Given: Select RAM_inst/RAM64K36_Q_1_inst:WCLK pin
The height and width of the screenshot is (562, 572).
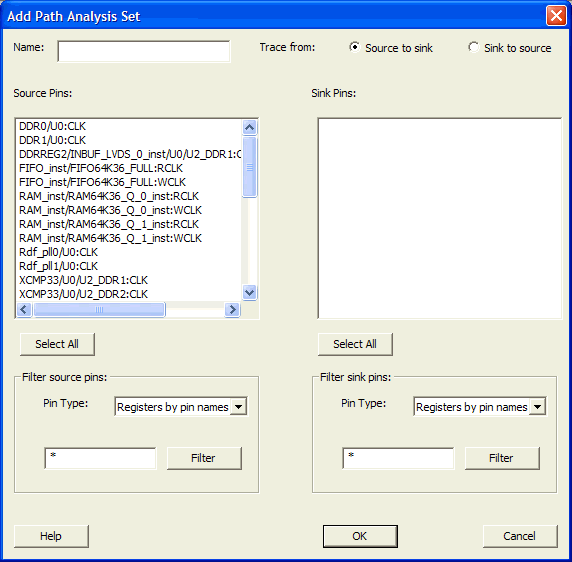Looking at the screenshot, I should pyautogui.click(x=111, y=238).
